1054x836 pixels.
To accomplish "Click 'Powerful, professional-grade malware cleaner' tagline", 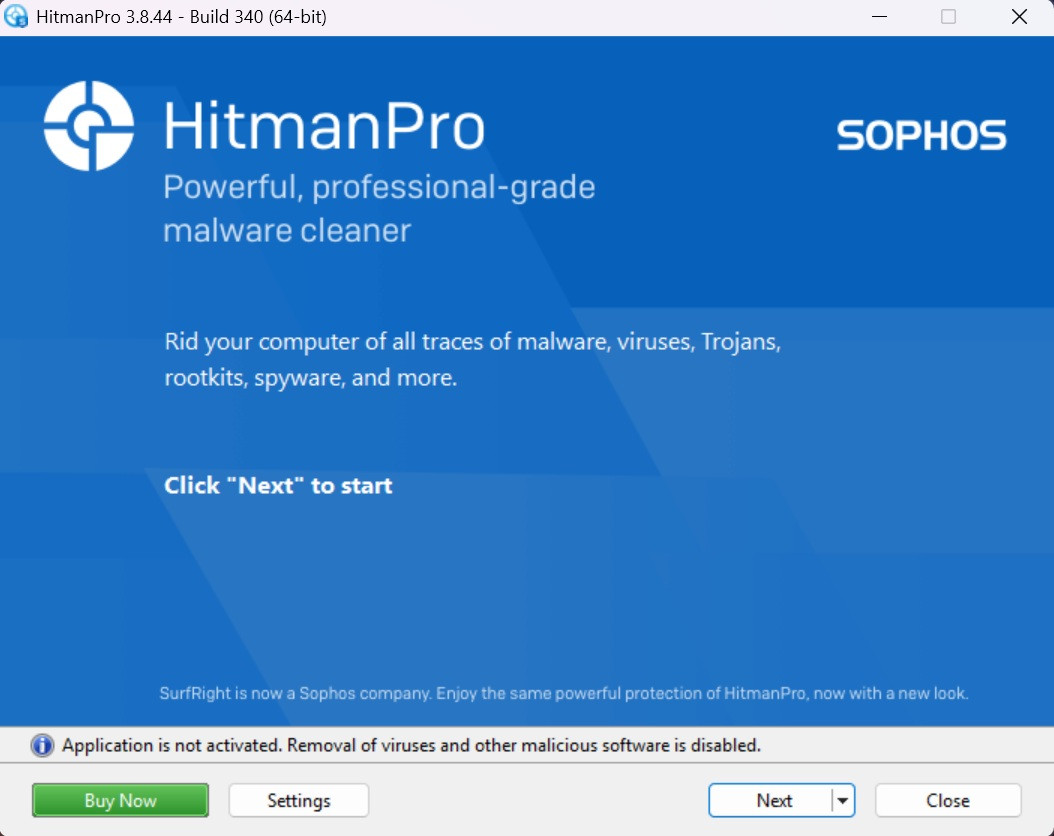I will pyautogui.click(x=379, y=208).
